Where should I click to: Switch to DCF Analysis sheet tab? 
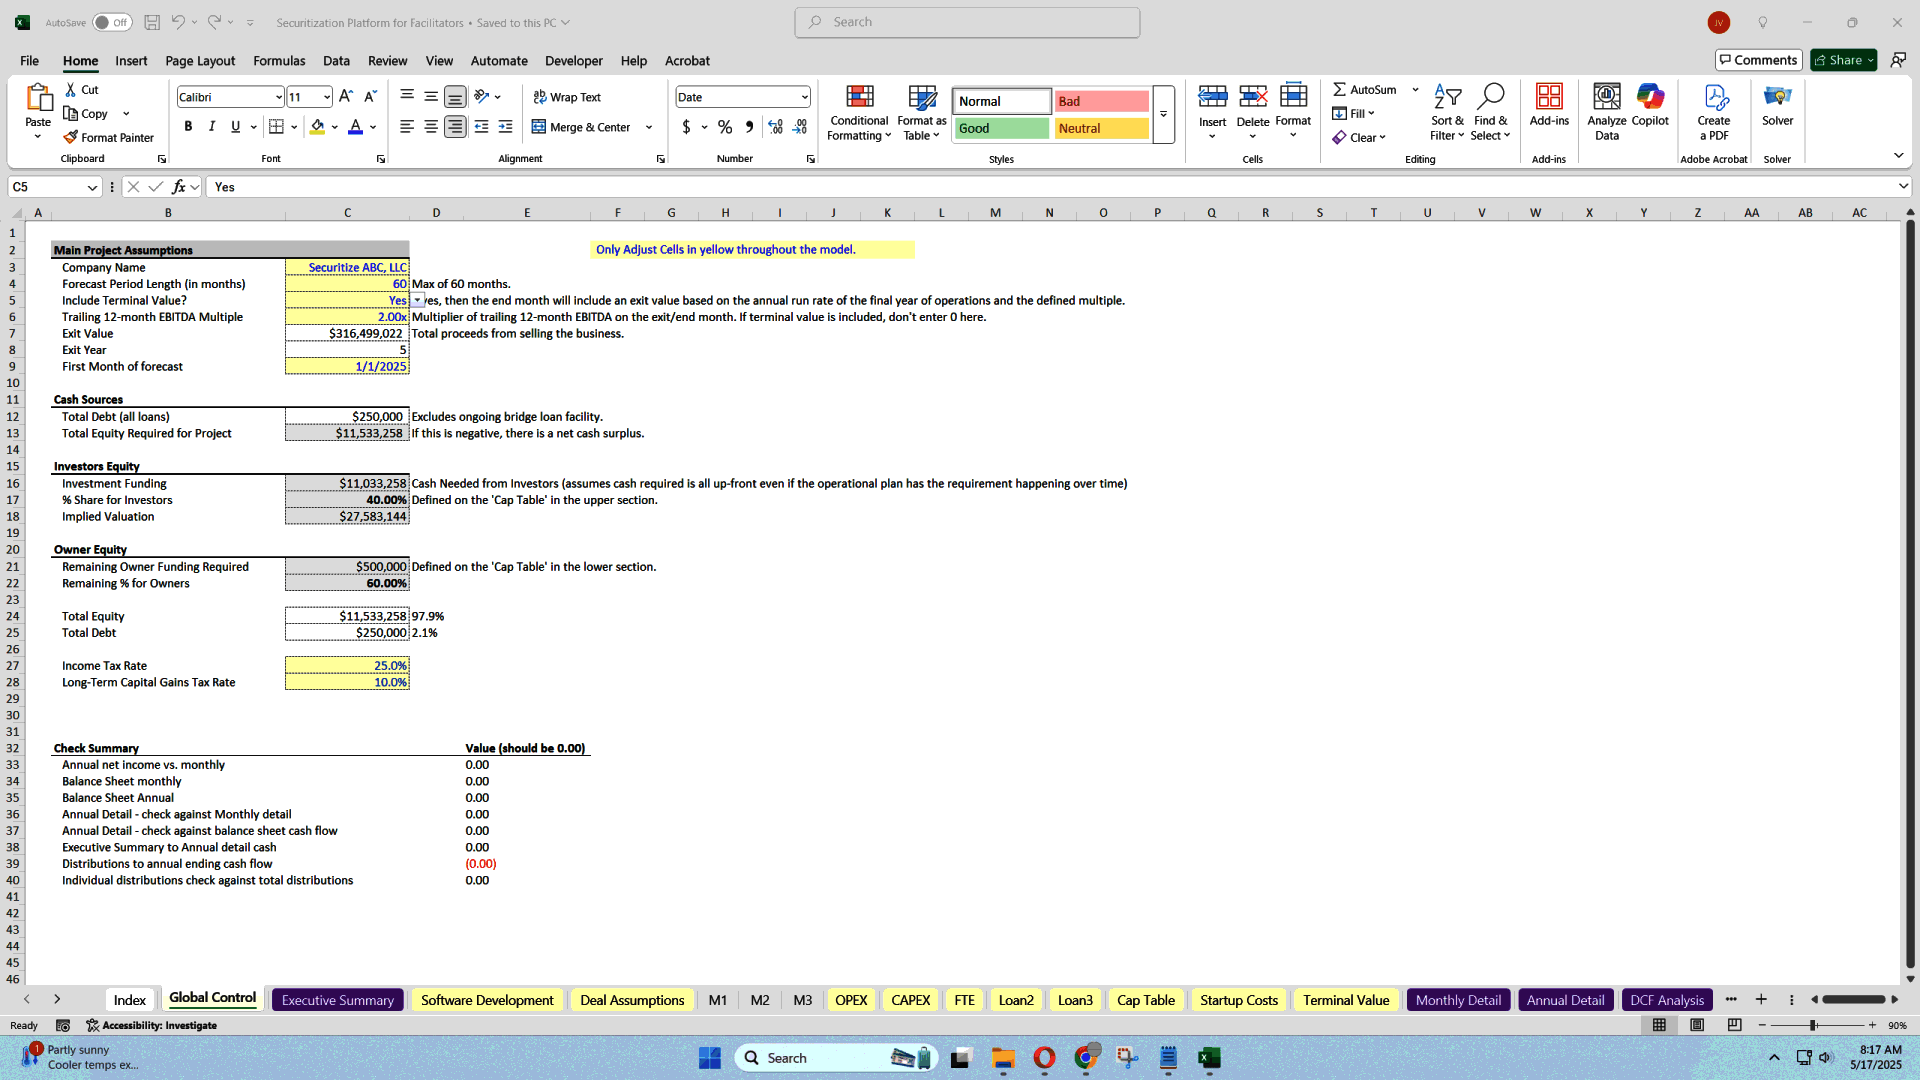click(1667, 1000)
